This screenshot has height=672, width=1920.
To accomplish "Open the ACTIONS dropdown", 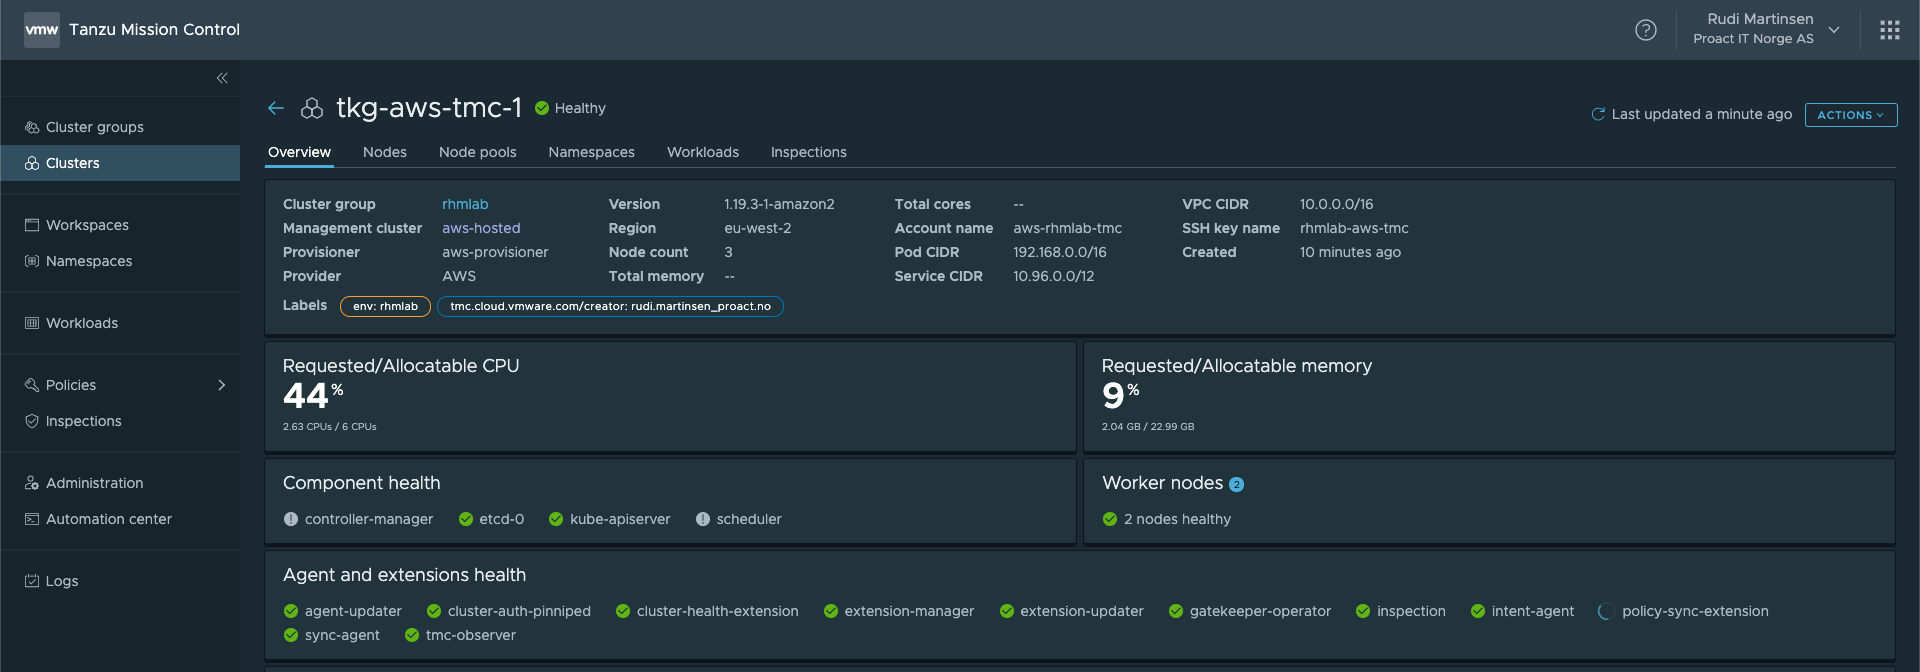I will pyautogui.click(x=1851, y=115).
